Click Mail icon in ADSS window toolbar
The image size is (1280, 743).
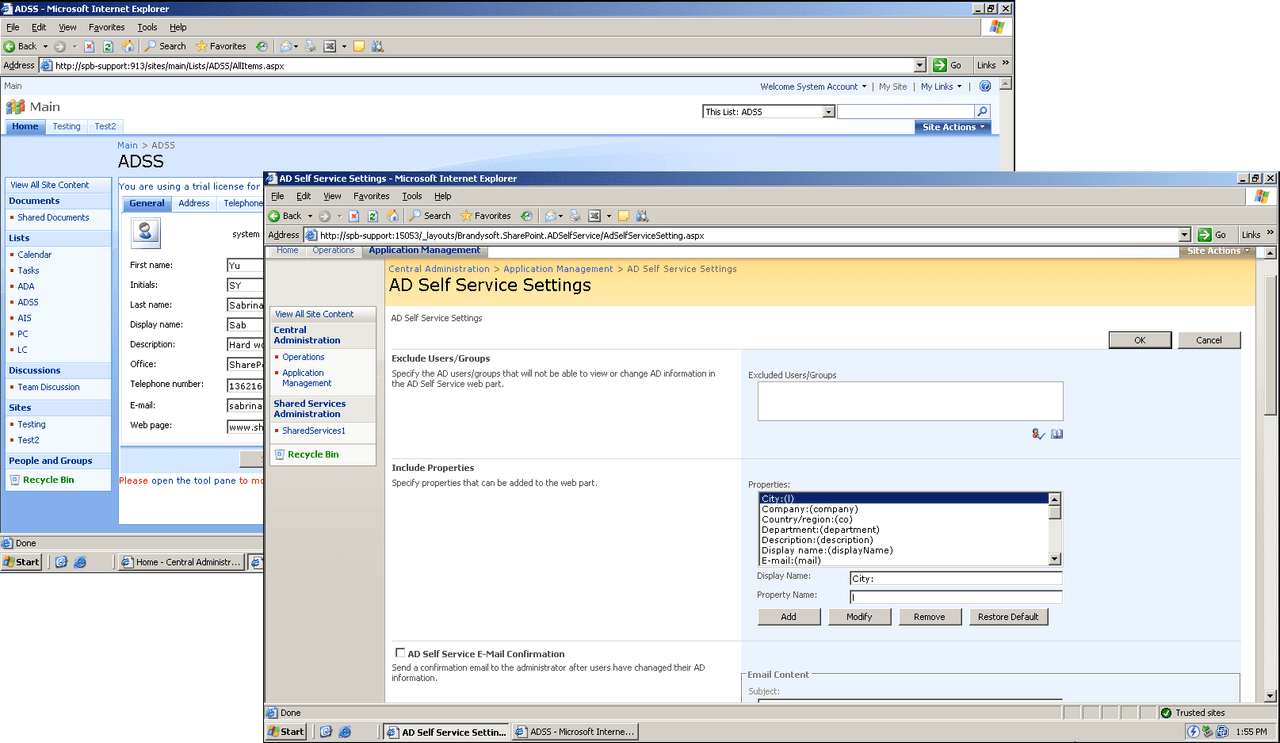[x=286, y=46]
